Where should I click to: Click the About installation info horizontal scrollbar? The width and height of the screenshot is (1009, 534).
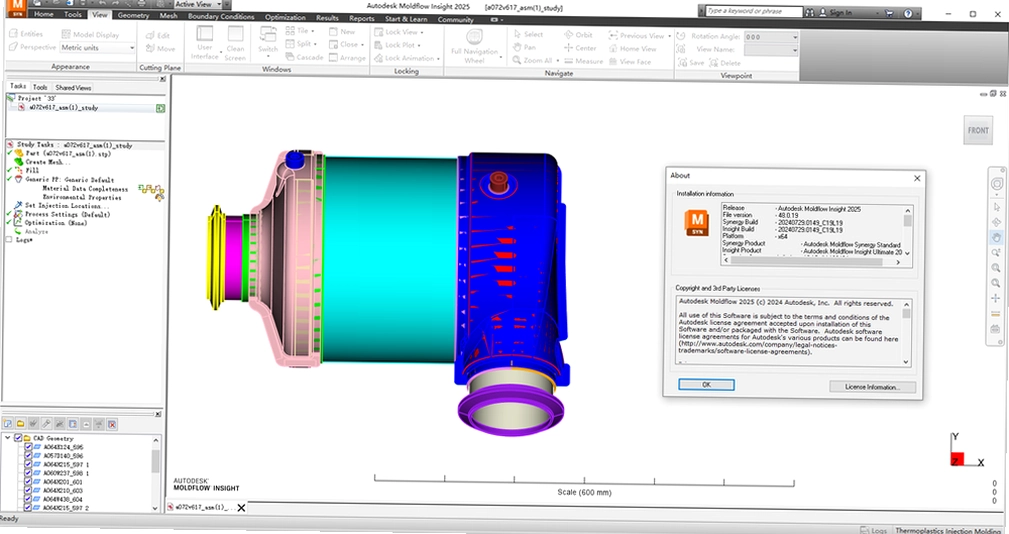(811, 262)
